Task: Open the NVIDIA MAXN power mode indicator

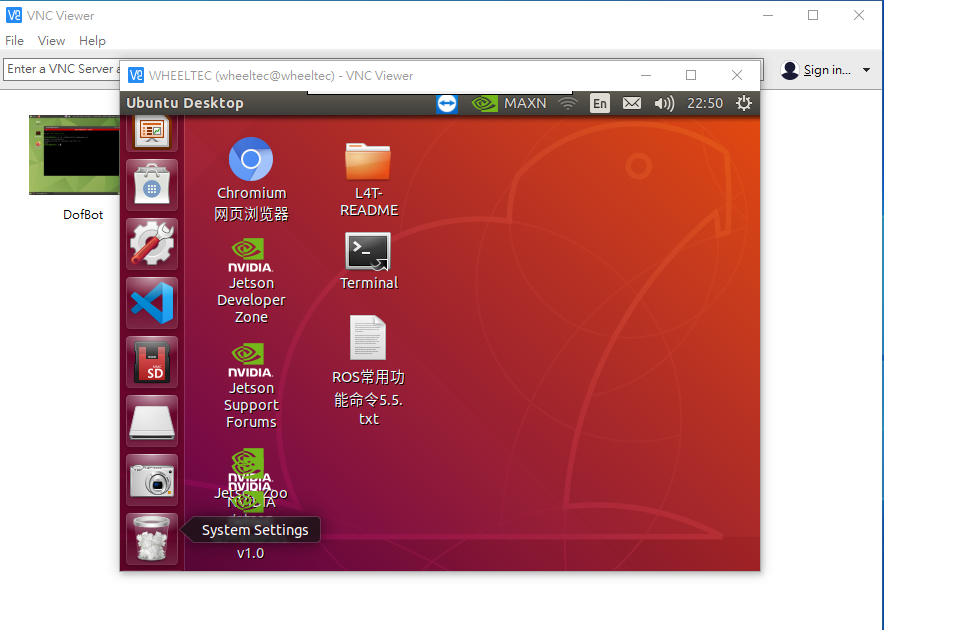Action: click(x=509, y=103)
